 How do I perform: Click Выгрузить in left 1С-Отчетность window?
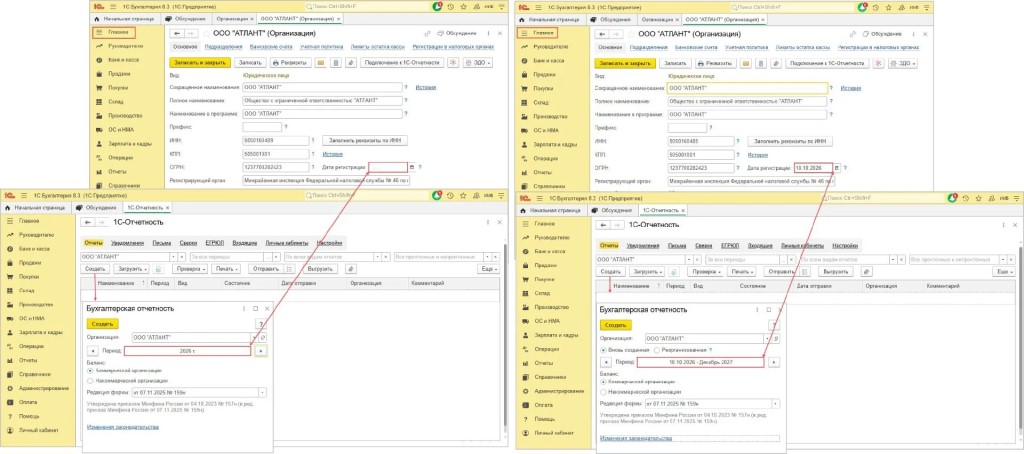click(320, 268)
